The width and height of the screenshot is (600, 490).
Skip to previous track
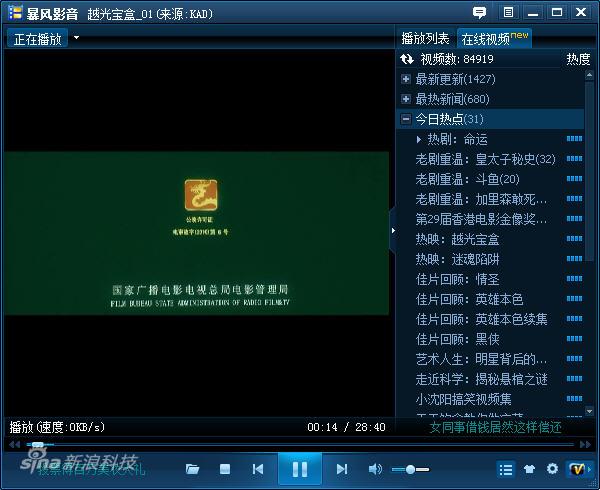pyautogui.click(x=258, y=469)
